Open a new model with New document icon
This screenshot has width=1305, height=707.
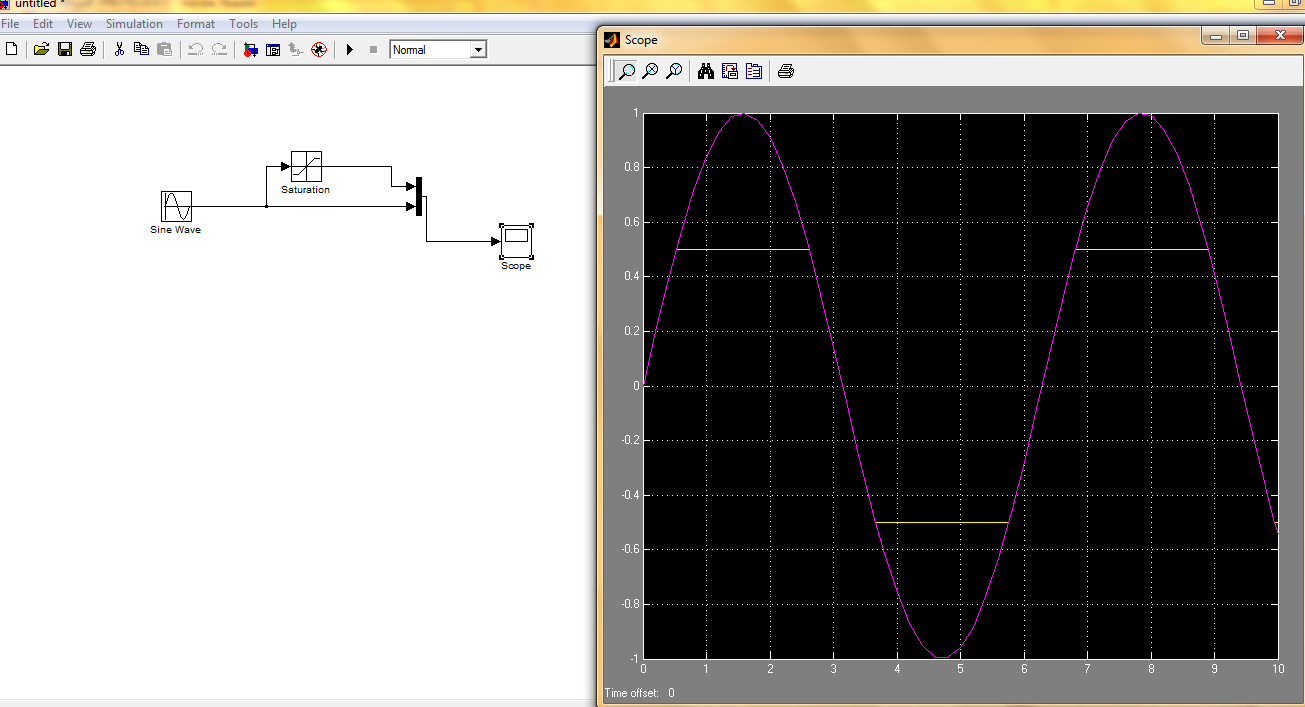tap(11, 48)
